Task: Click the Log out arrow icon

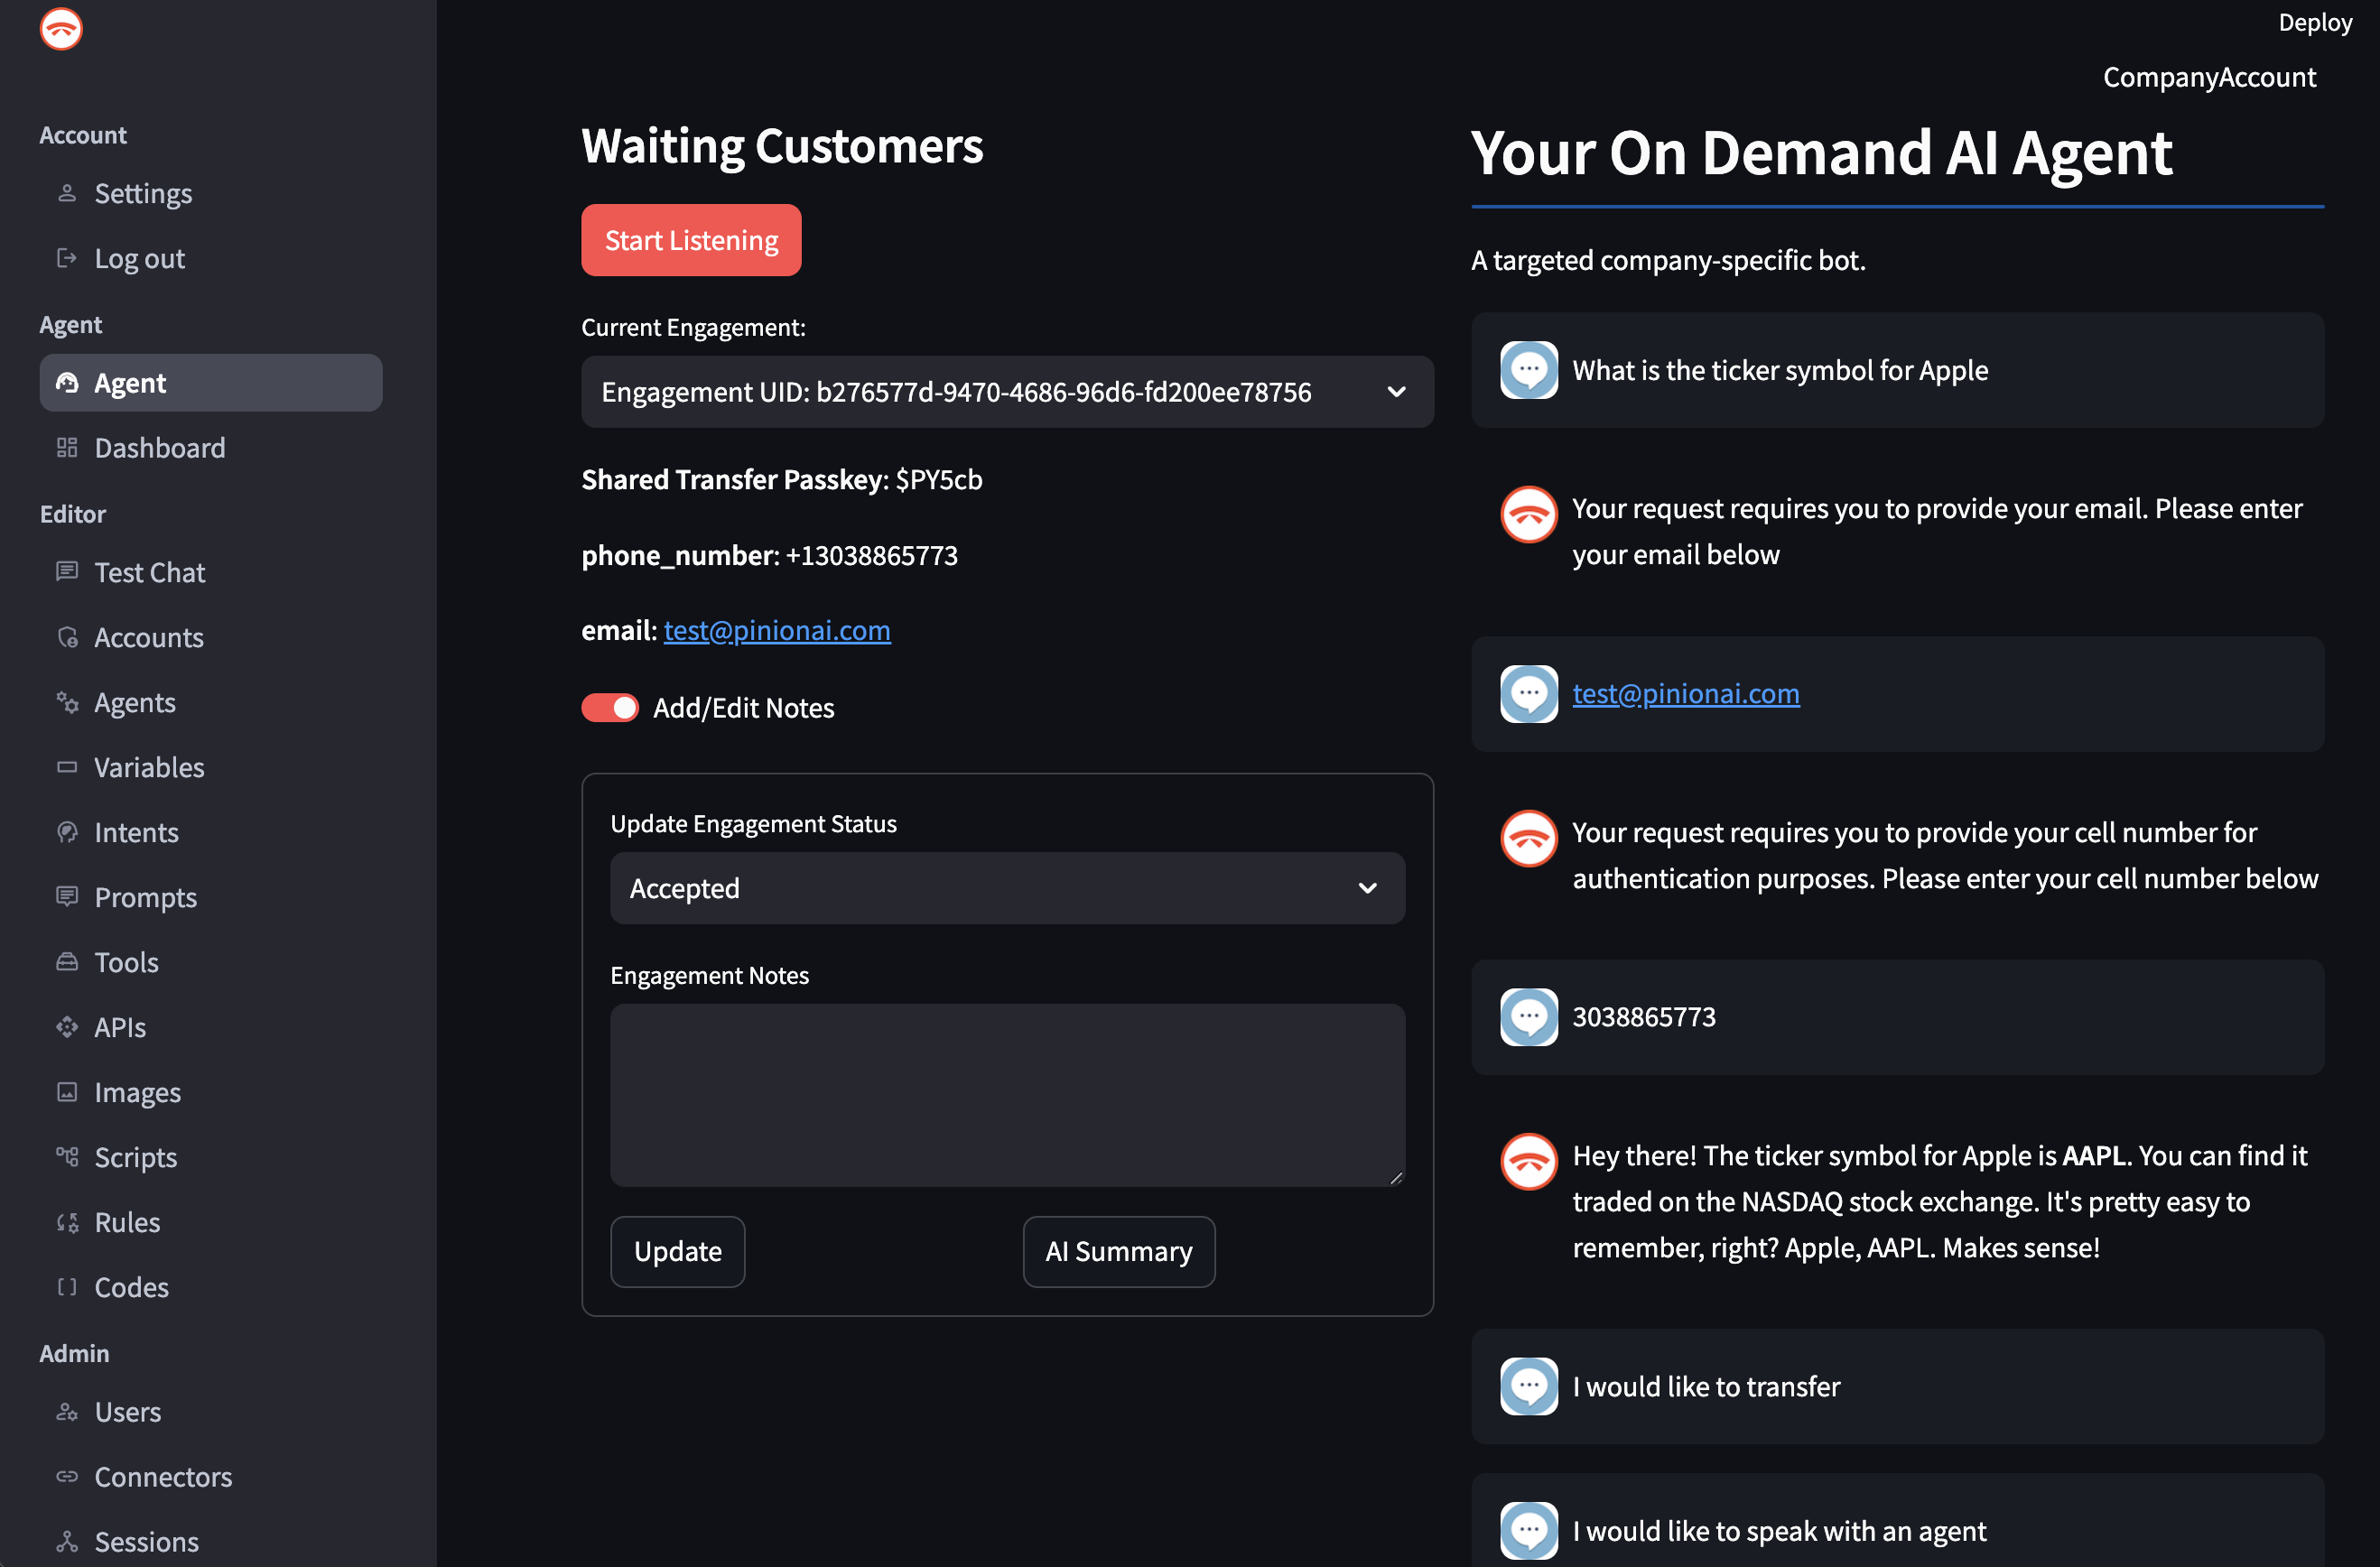Action: tap(67, 258)
